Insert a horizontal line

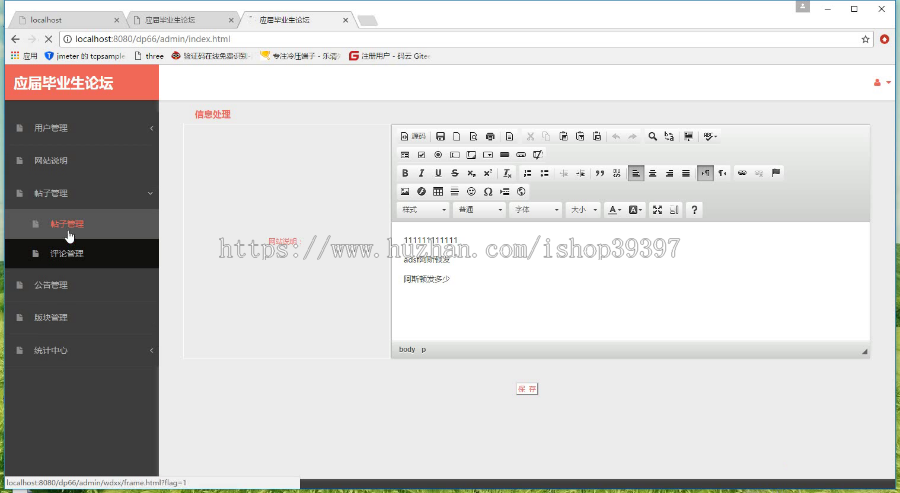coord(455,192)
